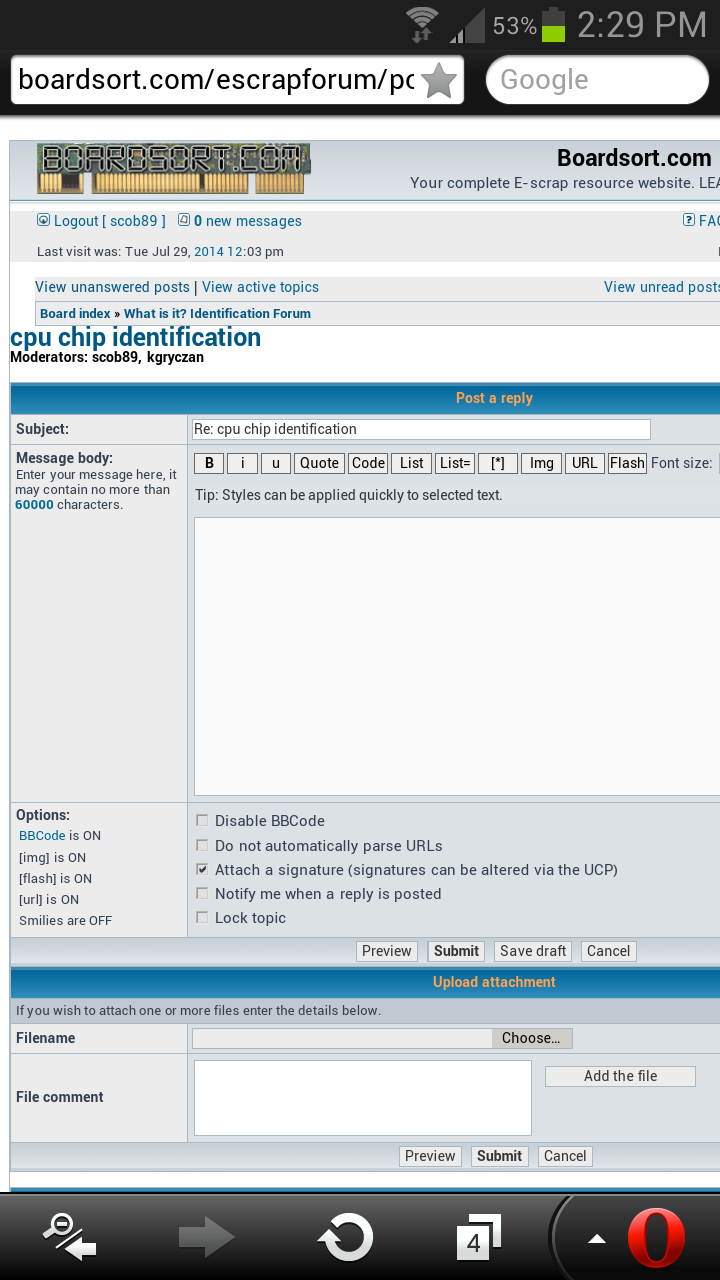
Task: Click the Bold BBCode button
Action: (x=208, y=463)
